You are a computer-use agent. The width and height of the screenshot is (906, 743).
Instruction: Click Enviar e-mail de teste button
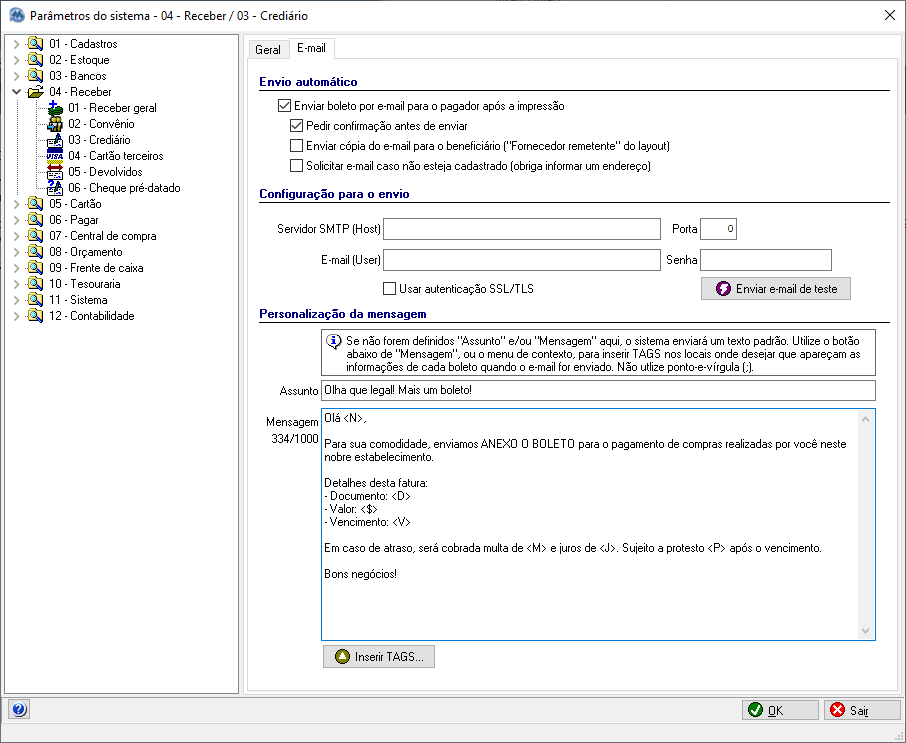(x=775, y=288)
